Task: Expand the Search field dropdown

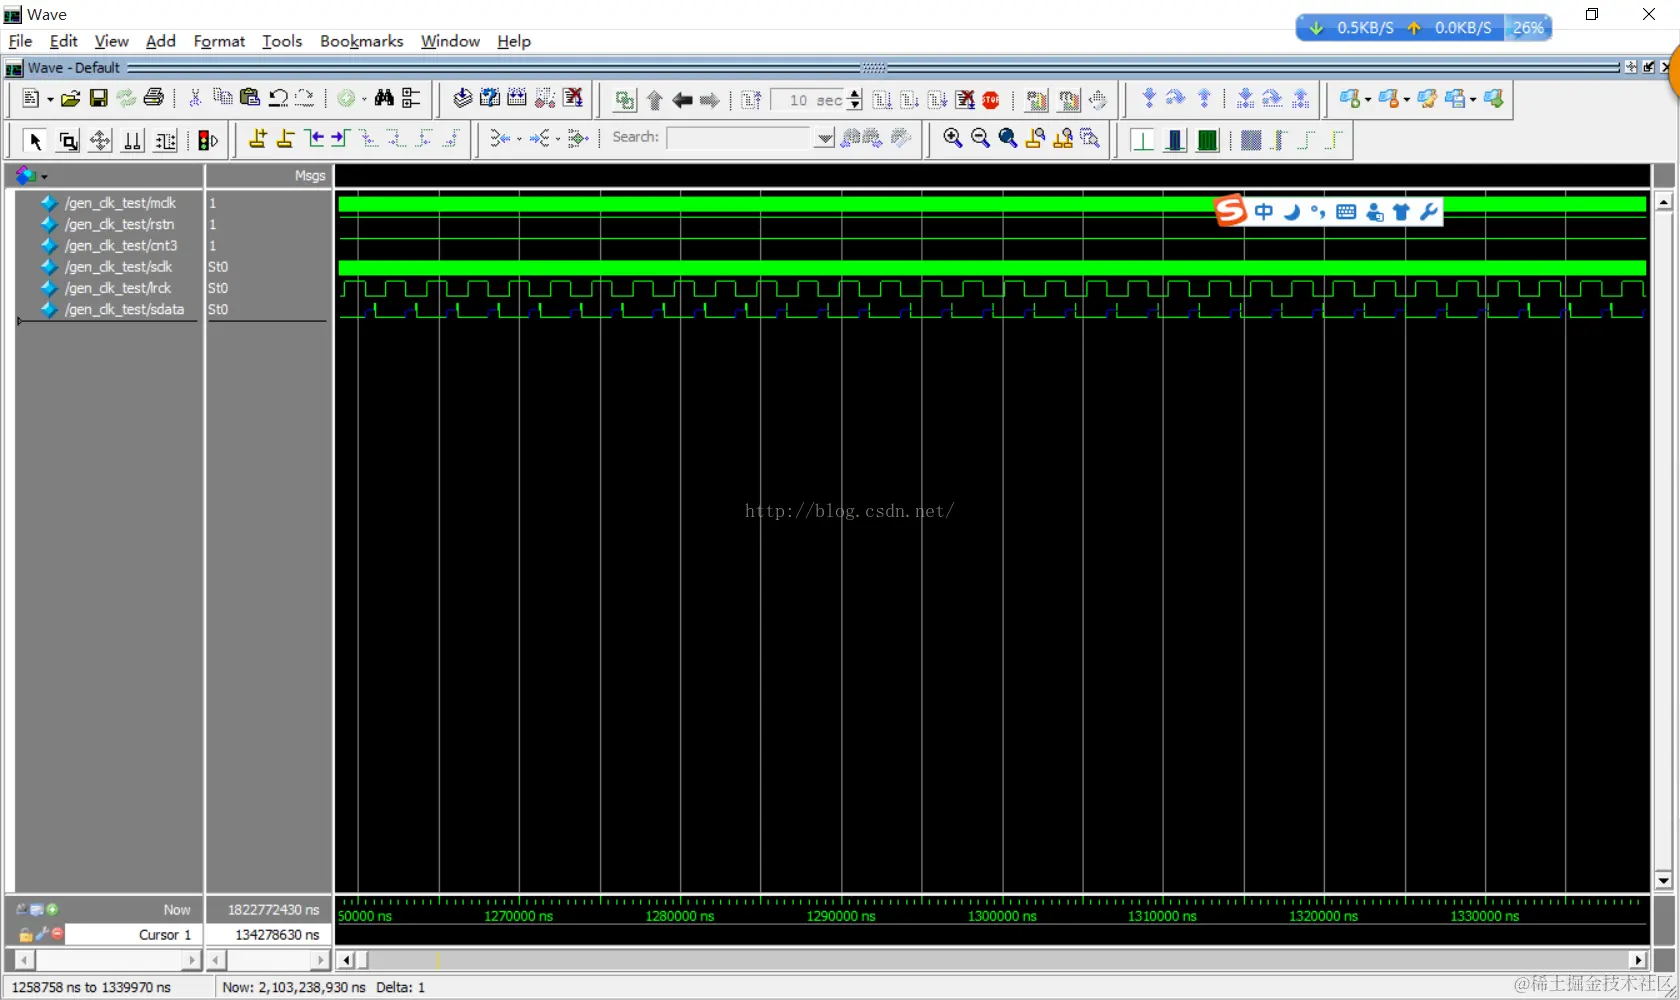Action: (824, 138)
